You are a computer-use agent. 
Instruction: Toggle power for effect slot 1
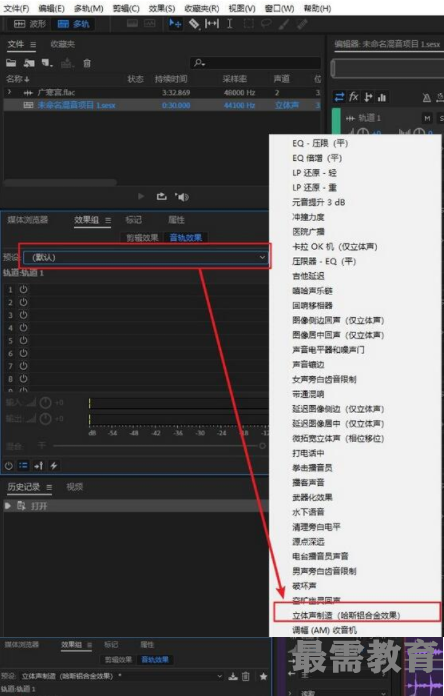pos(23,289)
